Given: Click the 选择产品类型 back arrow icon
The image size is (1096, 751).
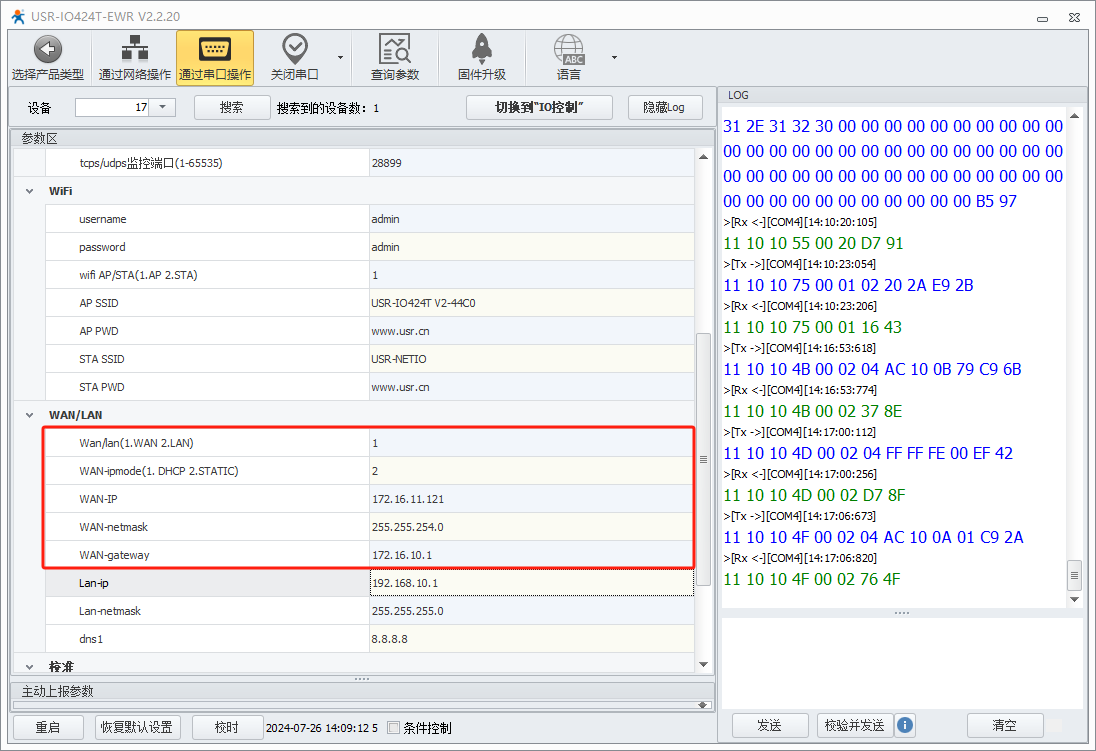Looking at the screenshot, I should click(47, 49).
